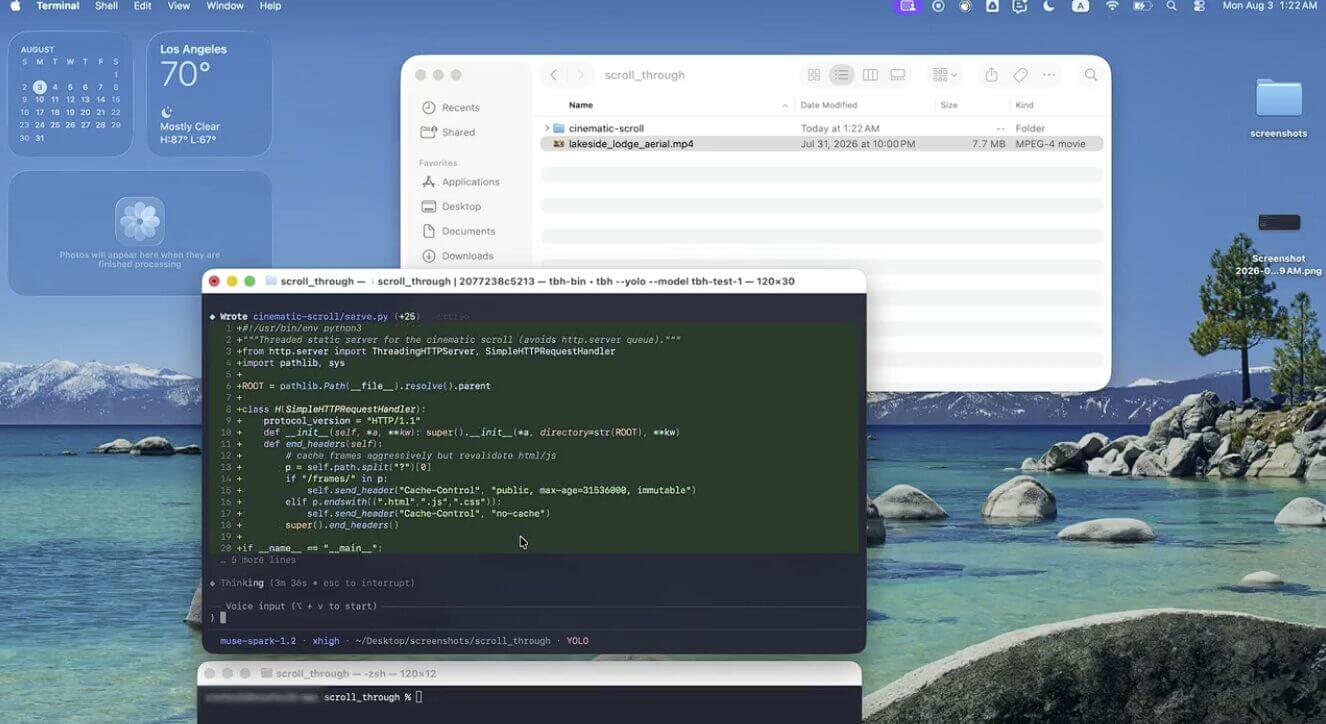Go back in the Finder window
This screenshot has width=1326, height=724.
tap(554, 75)
